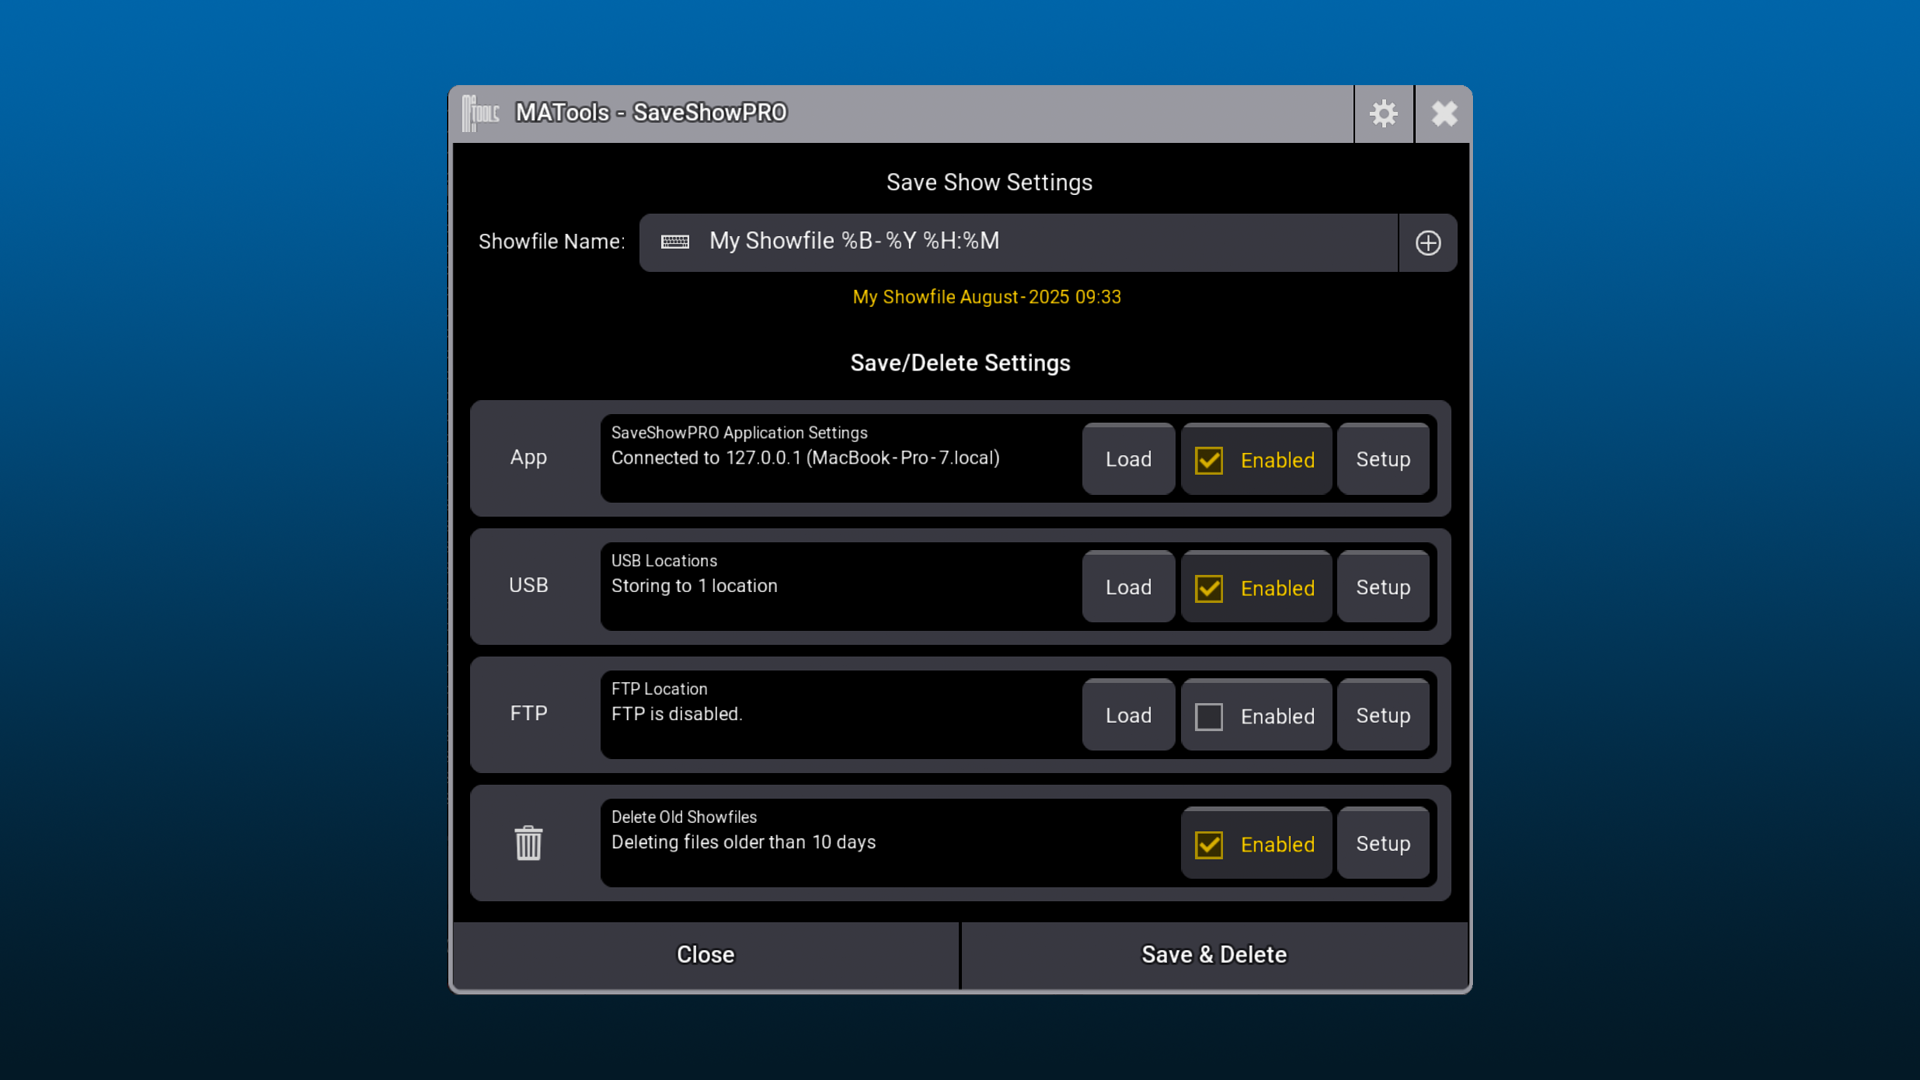Load the FTP Location settings
This screenshot has height=1080, width=1920.
click(x=1128, y=715)
